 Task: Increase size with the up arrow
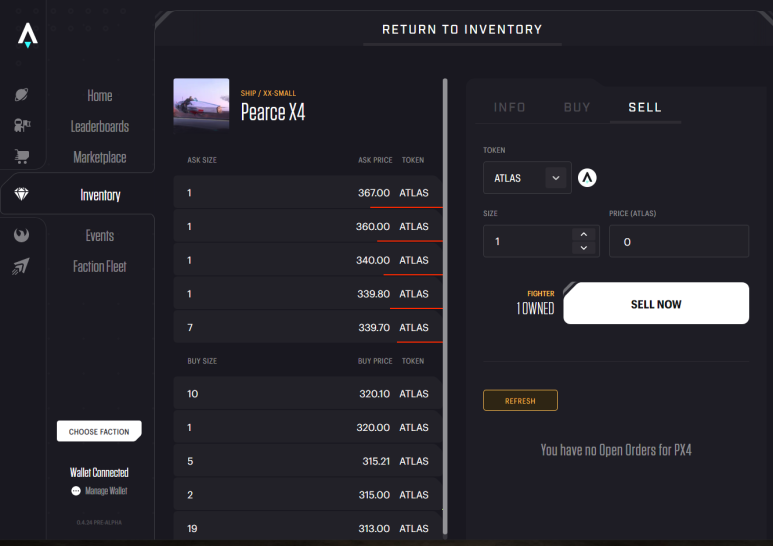pyautogui.click(x=584, y=234)
